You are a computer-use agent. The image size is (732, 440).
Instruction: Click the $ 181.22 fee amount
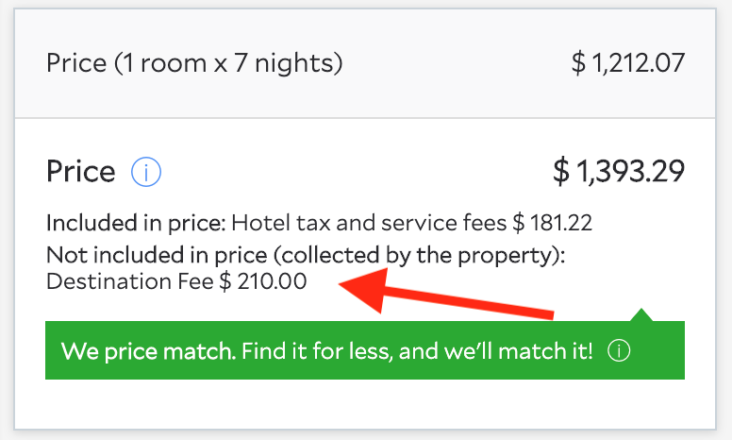[x=552, y=223]
